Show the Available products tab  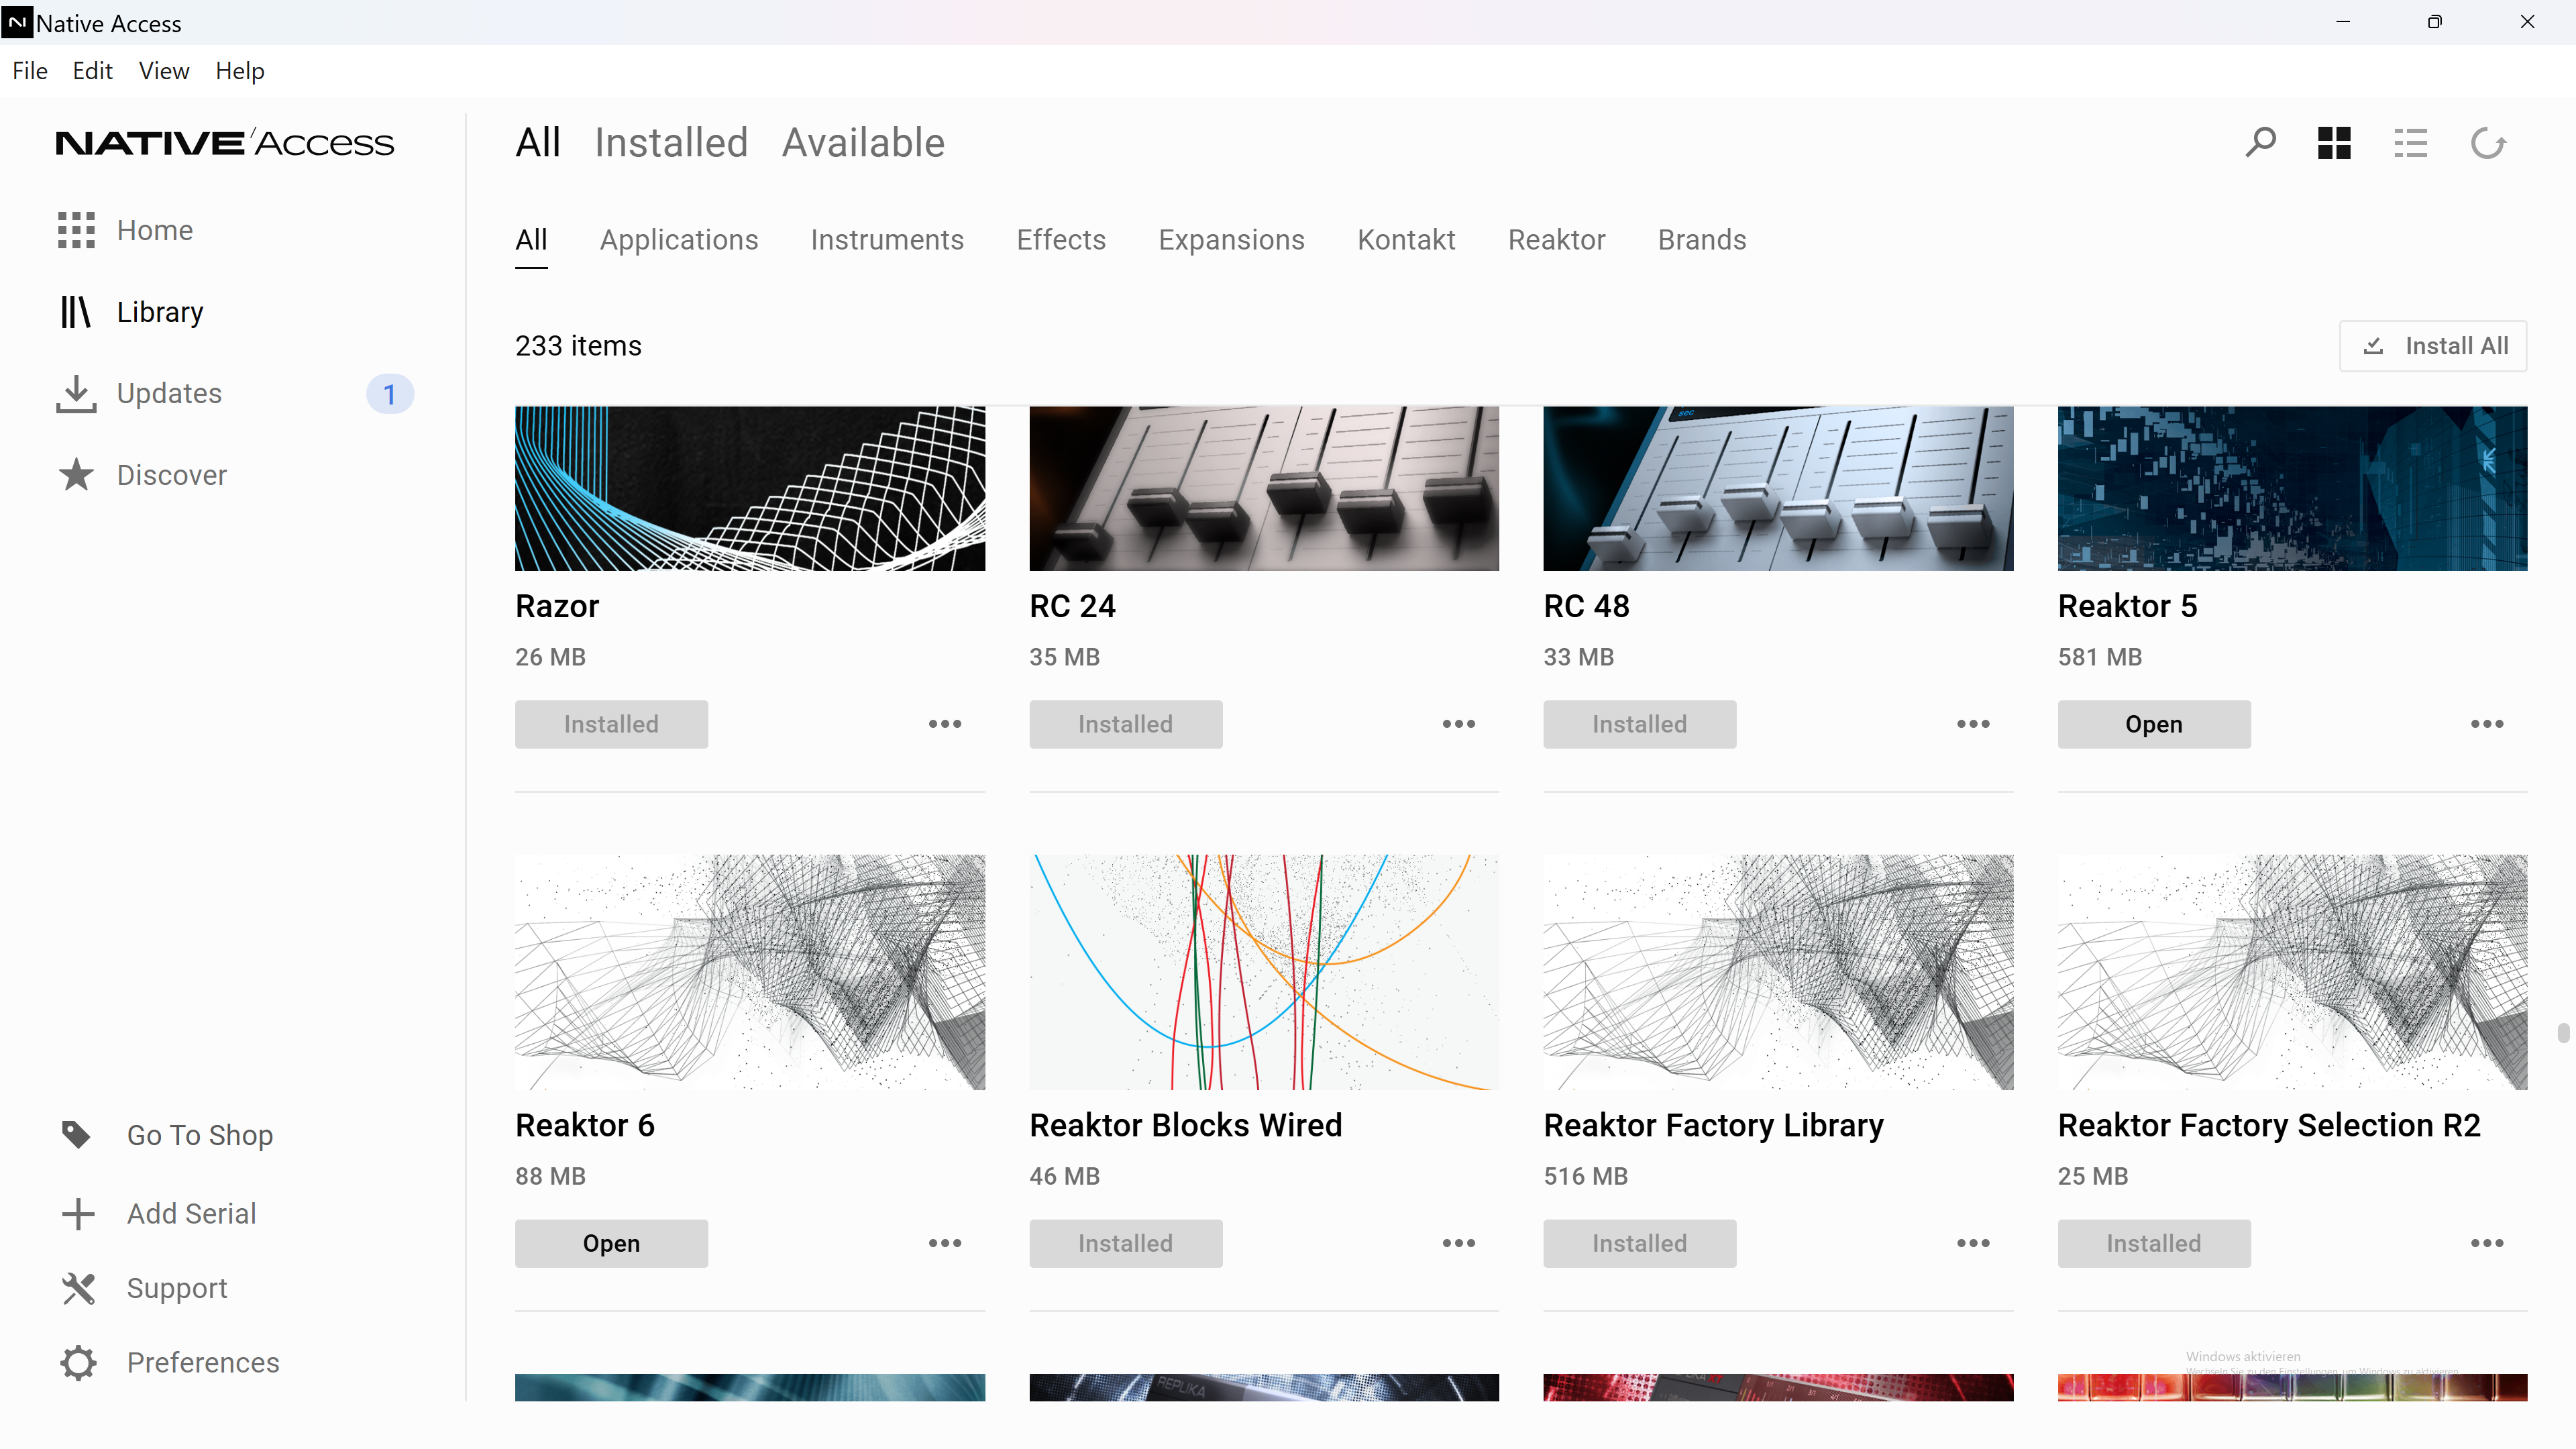click(863, 143)
